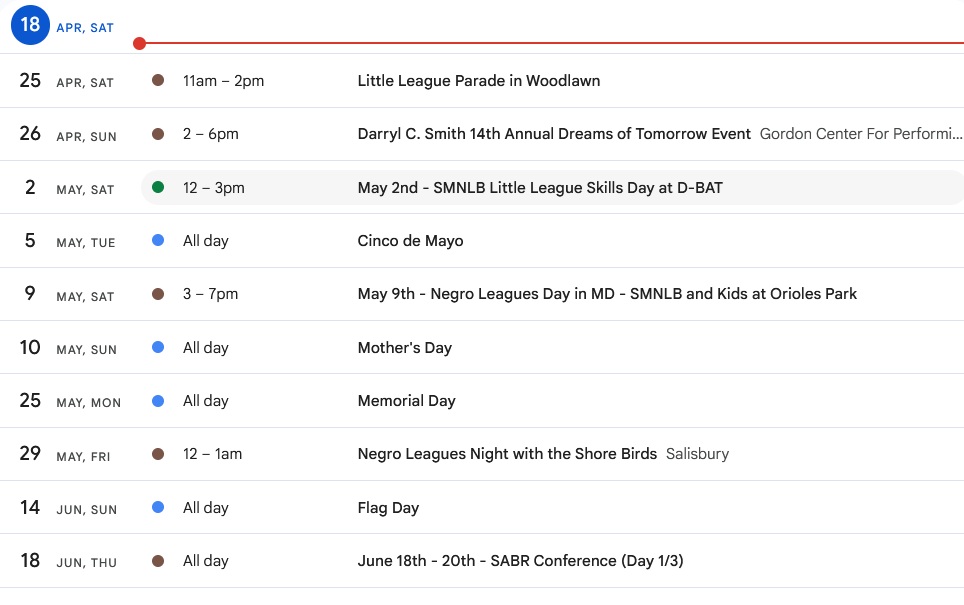Screen dimensions: 964x605
Task: Open Negro Leagues Day in MD event
Action: [x=607, y=294]
